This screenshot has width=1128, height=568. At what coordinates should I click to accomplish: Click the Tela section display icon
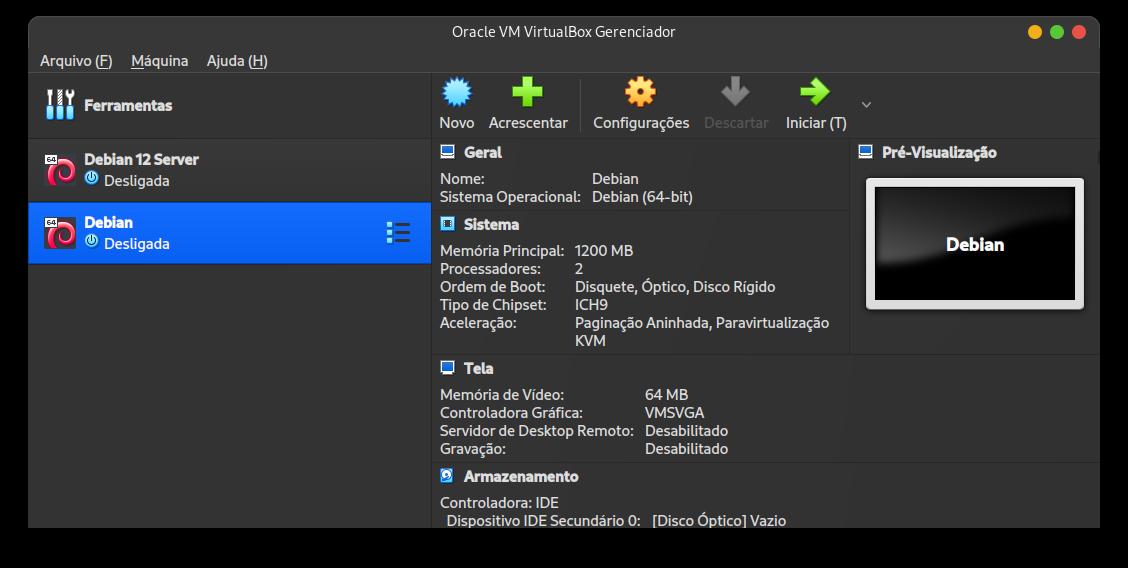coord(447,367)
